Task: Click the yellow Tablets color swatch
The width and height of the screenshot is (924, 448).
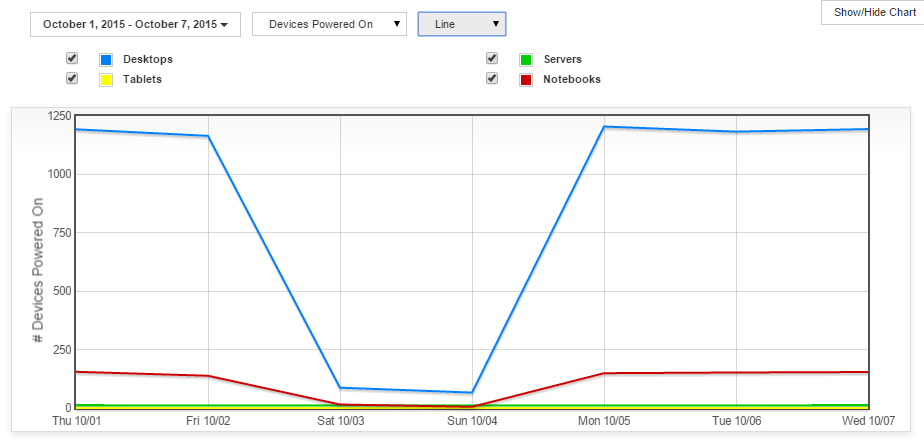Action: click(x=105, y=79)
